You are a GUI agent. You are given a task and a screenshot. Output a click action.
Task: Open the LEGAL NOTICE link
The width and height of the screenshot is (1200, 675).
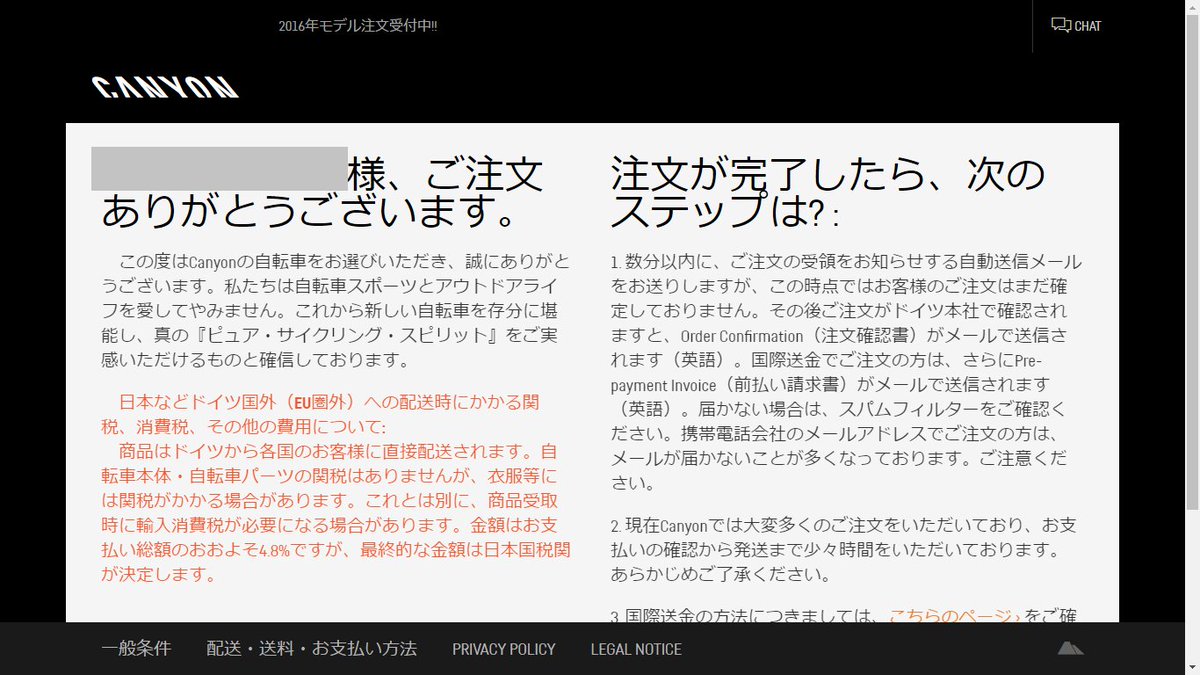[636, 649]
